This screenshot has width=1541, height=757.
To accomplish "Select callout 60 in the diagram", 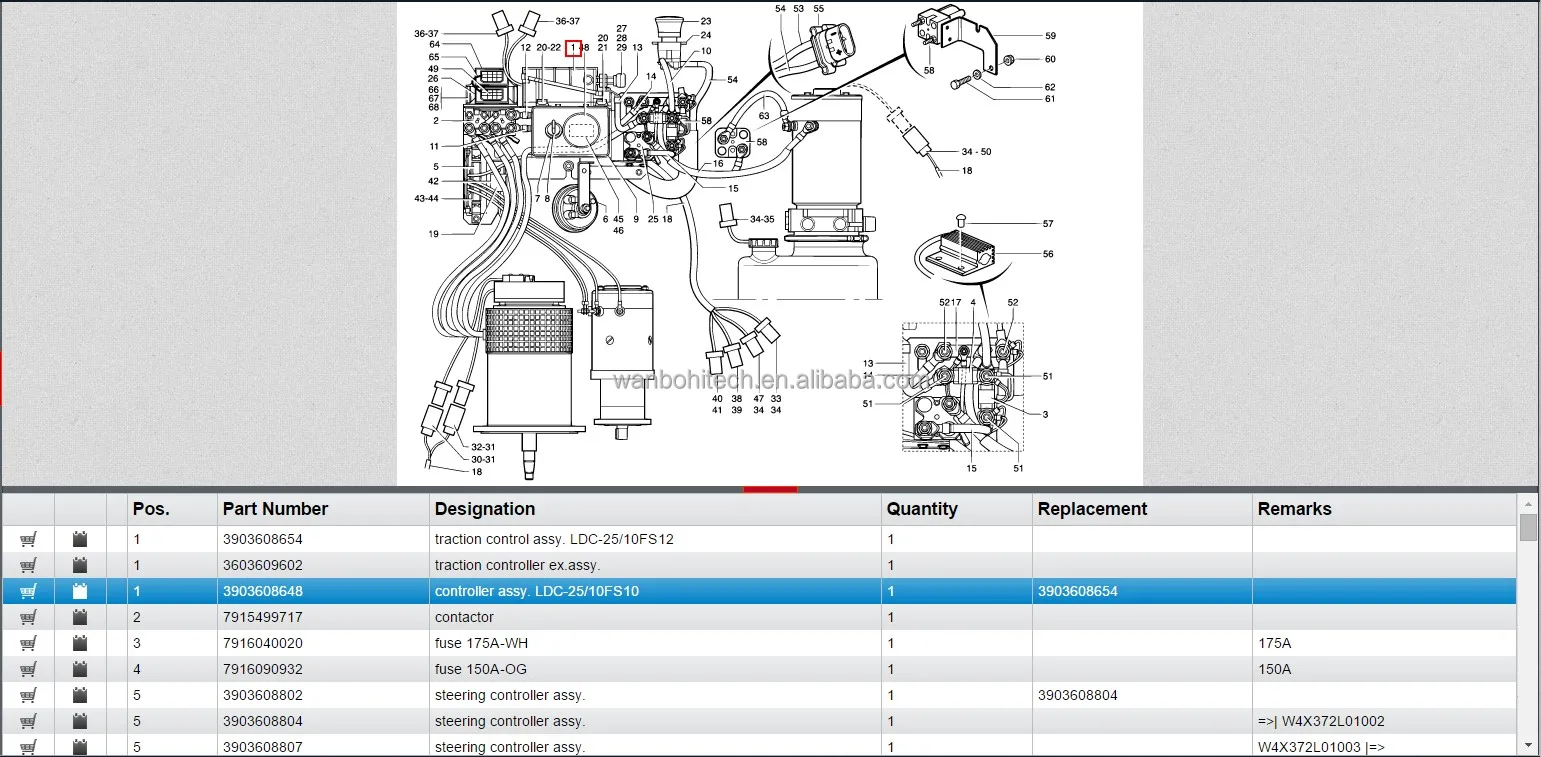I will tap(1050, 59).
